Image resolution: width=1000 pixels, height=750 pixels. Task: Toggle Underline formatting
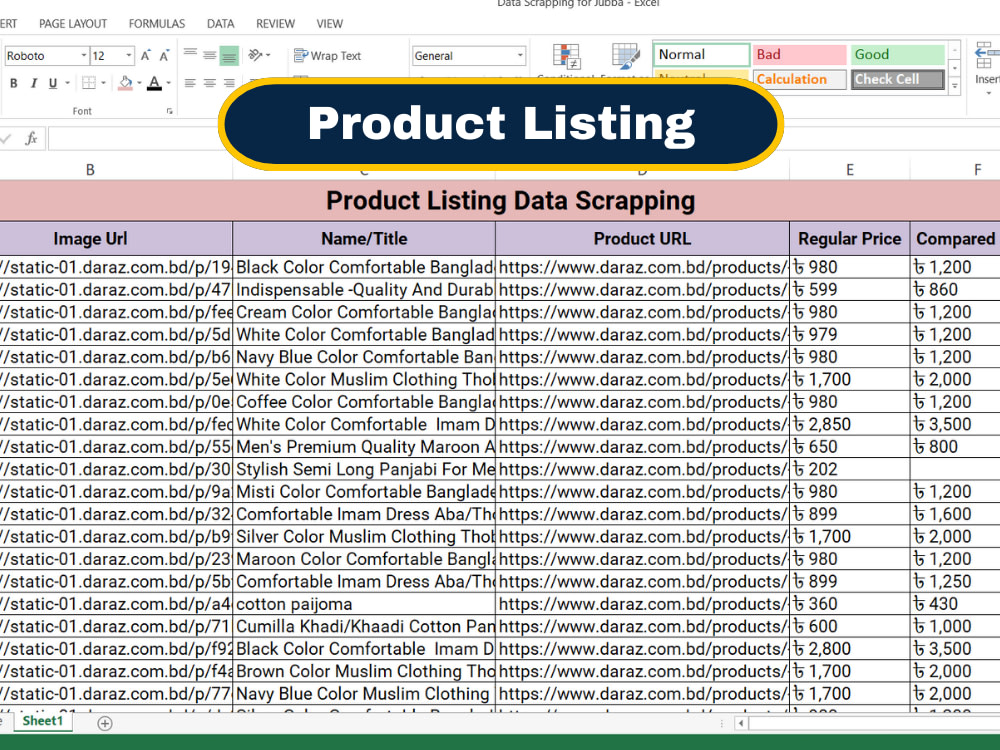52,83
